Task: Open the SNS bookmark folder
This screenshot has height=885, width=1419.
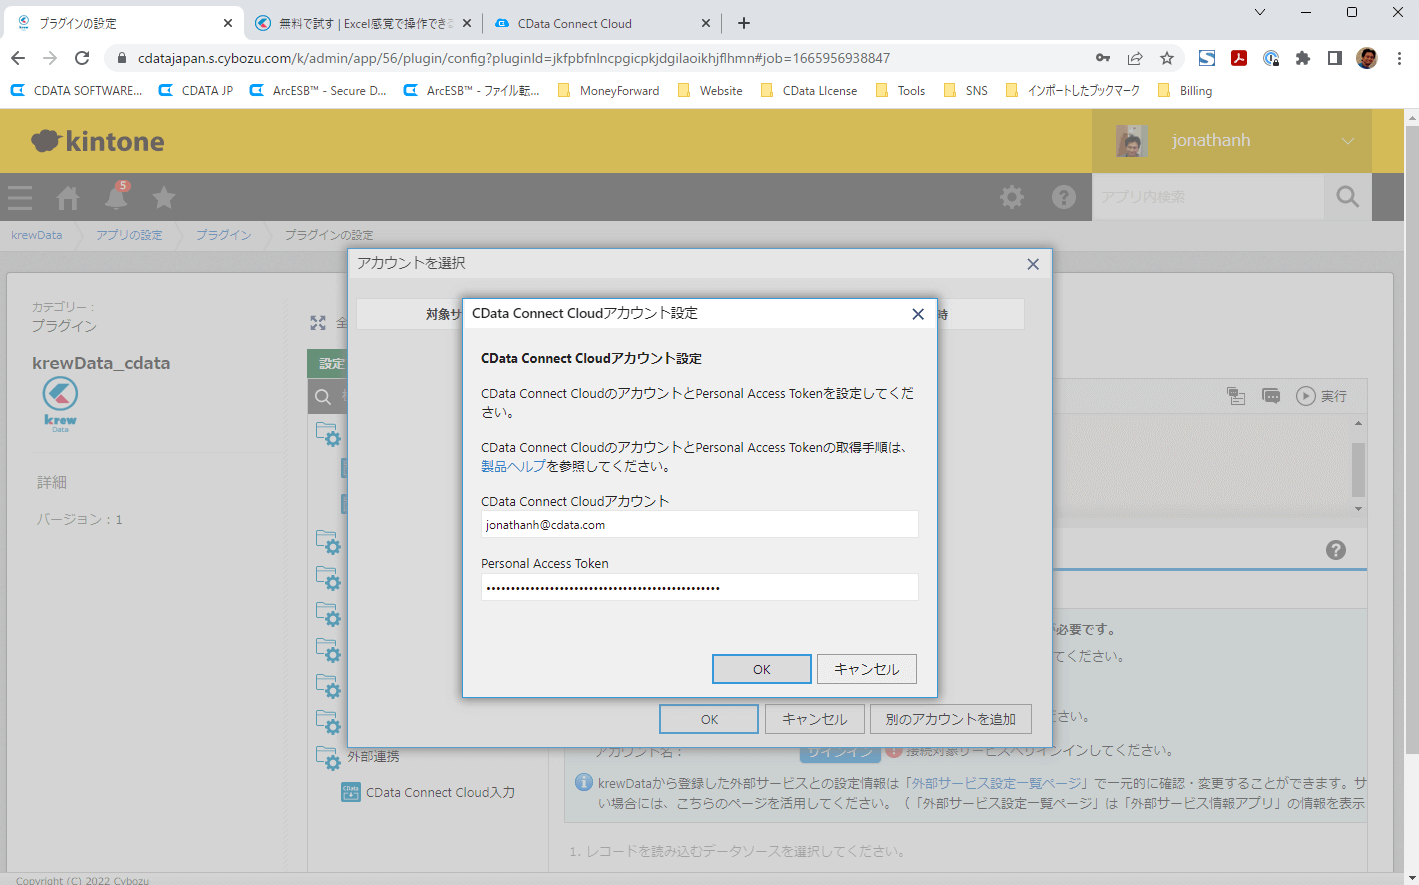Action: click(x=965, y=90)
